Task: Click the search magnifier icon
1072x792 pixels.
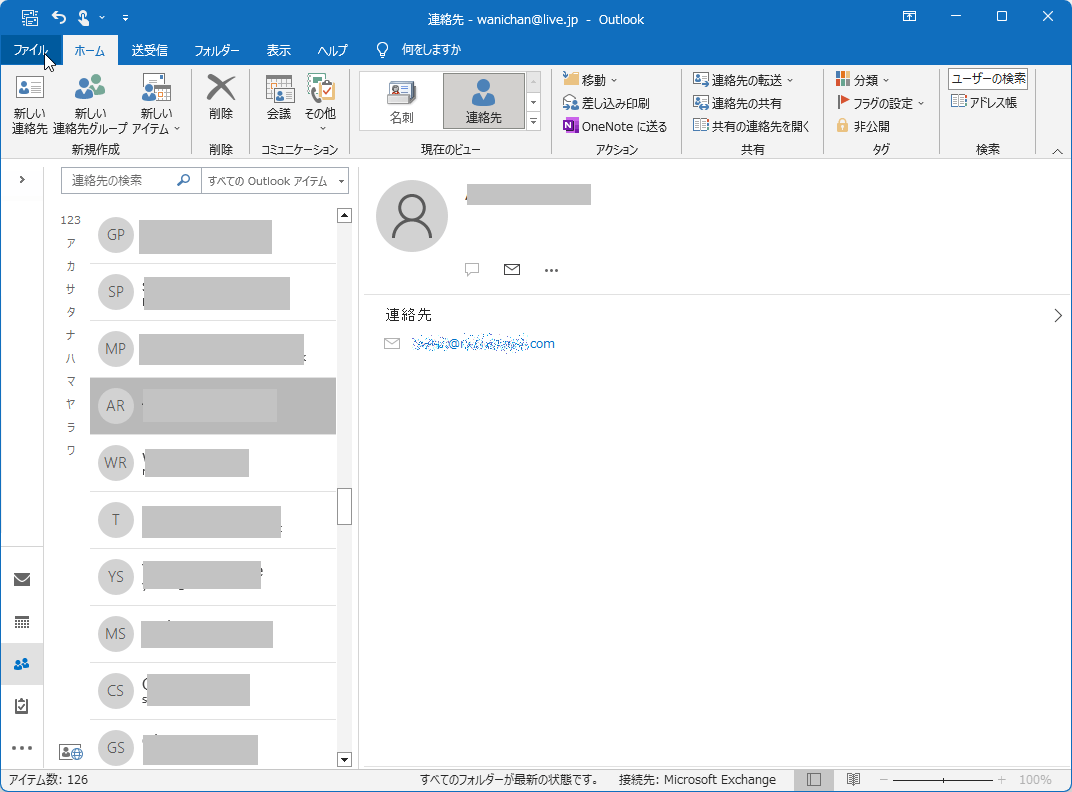Action: pyautogui.click(x=183, y=181)
